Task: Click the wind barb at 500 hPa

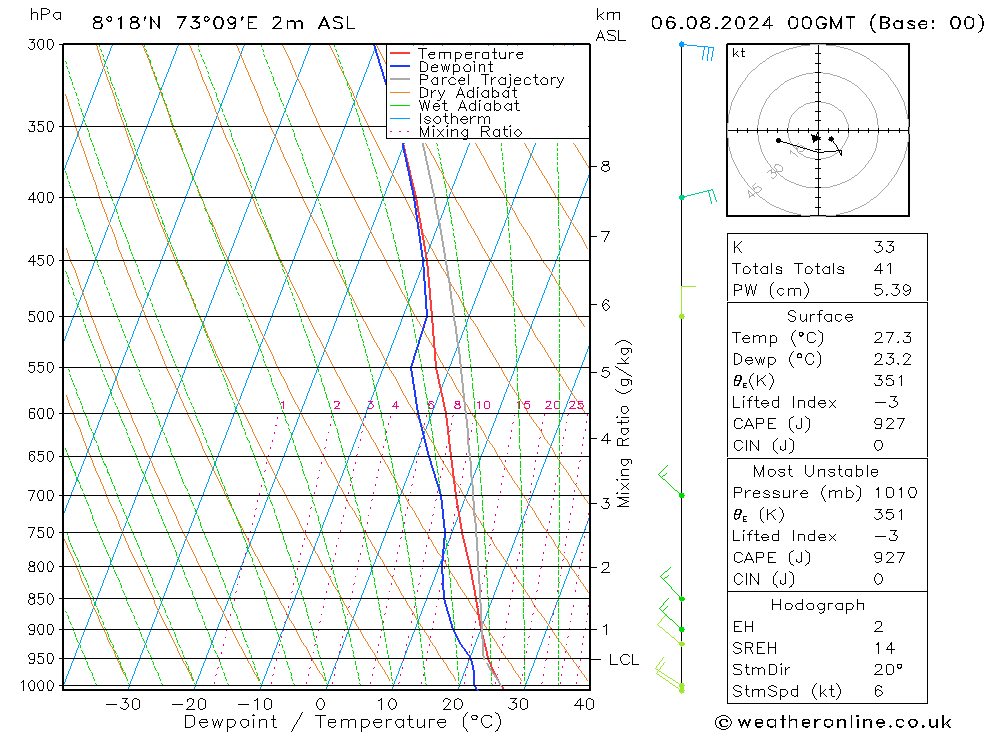Action: [688, 301]
